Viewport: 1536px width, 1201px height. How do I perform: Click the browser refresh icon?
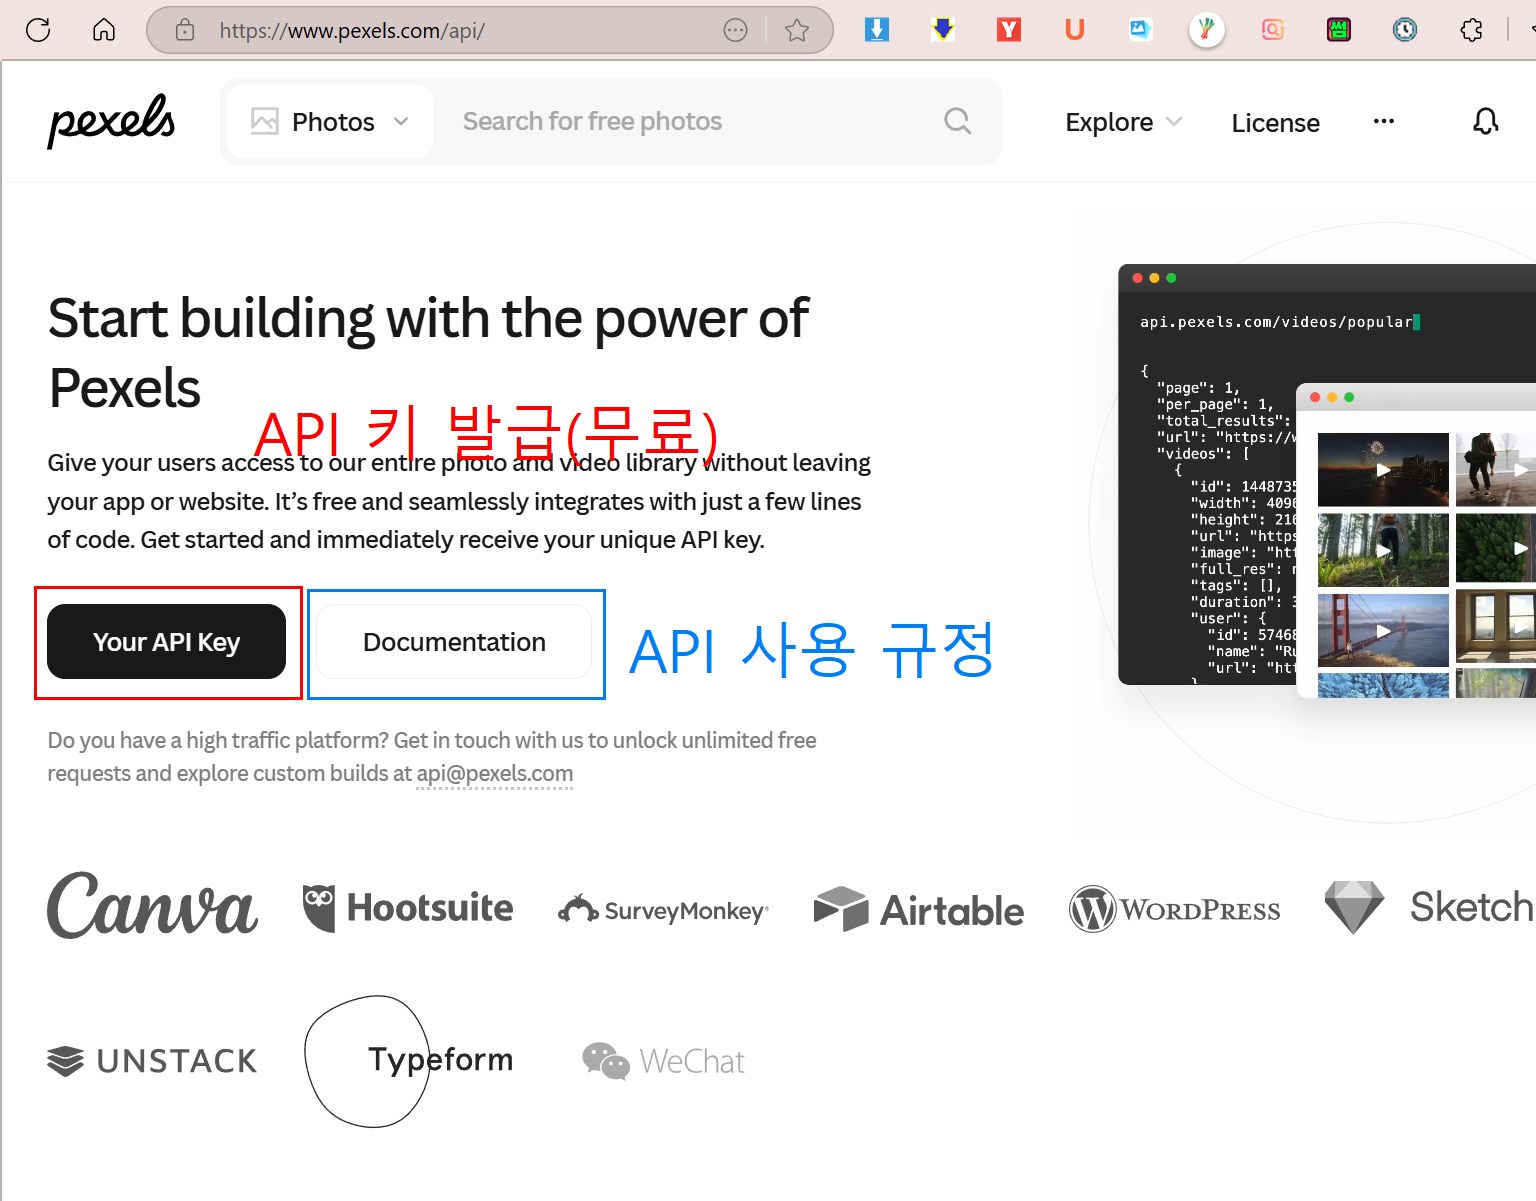click(x=38, y=30)
